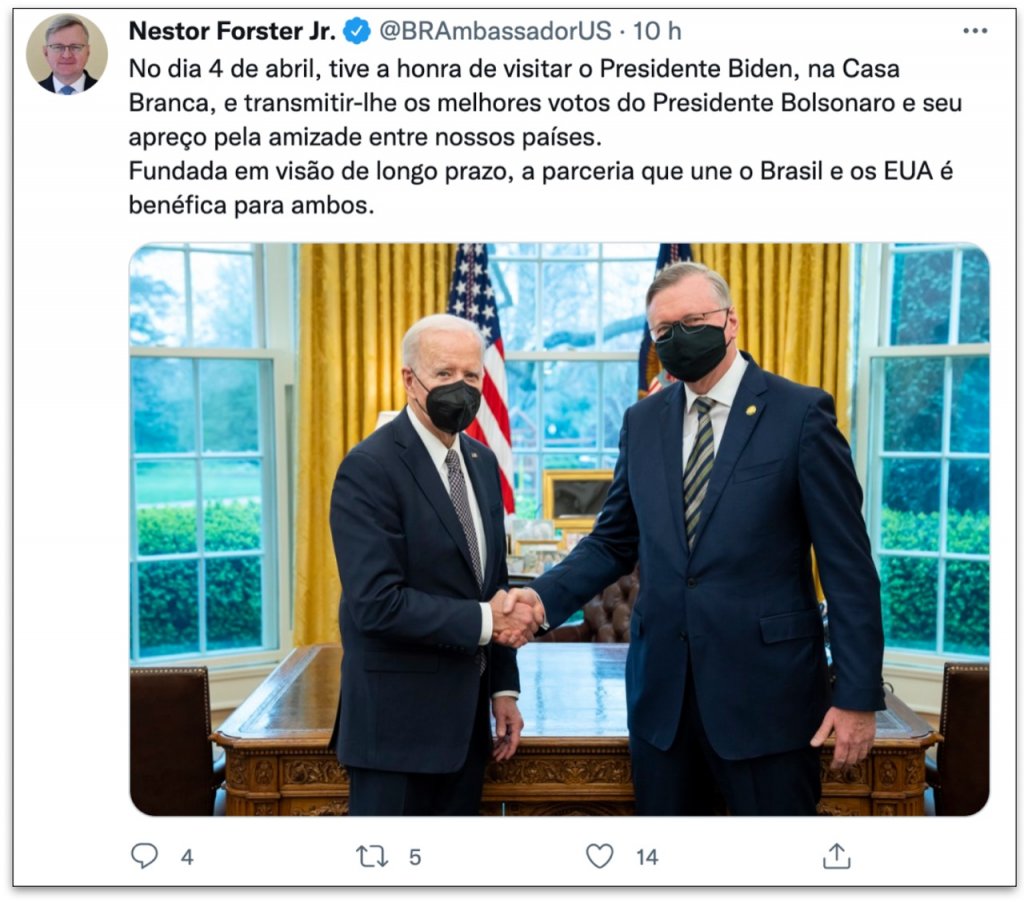The height and width of the screenshot is (903, 1024).
Task: Retweet using the arrows icon
Action: 372,856
